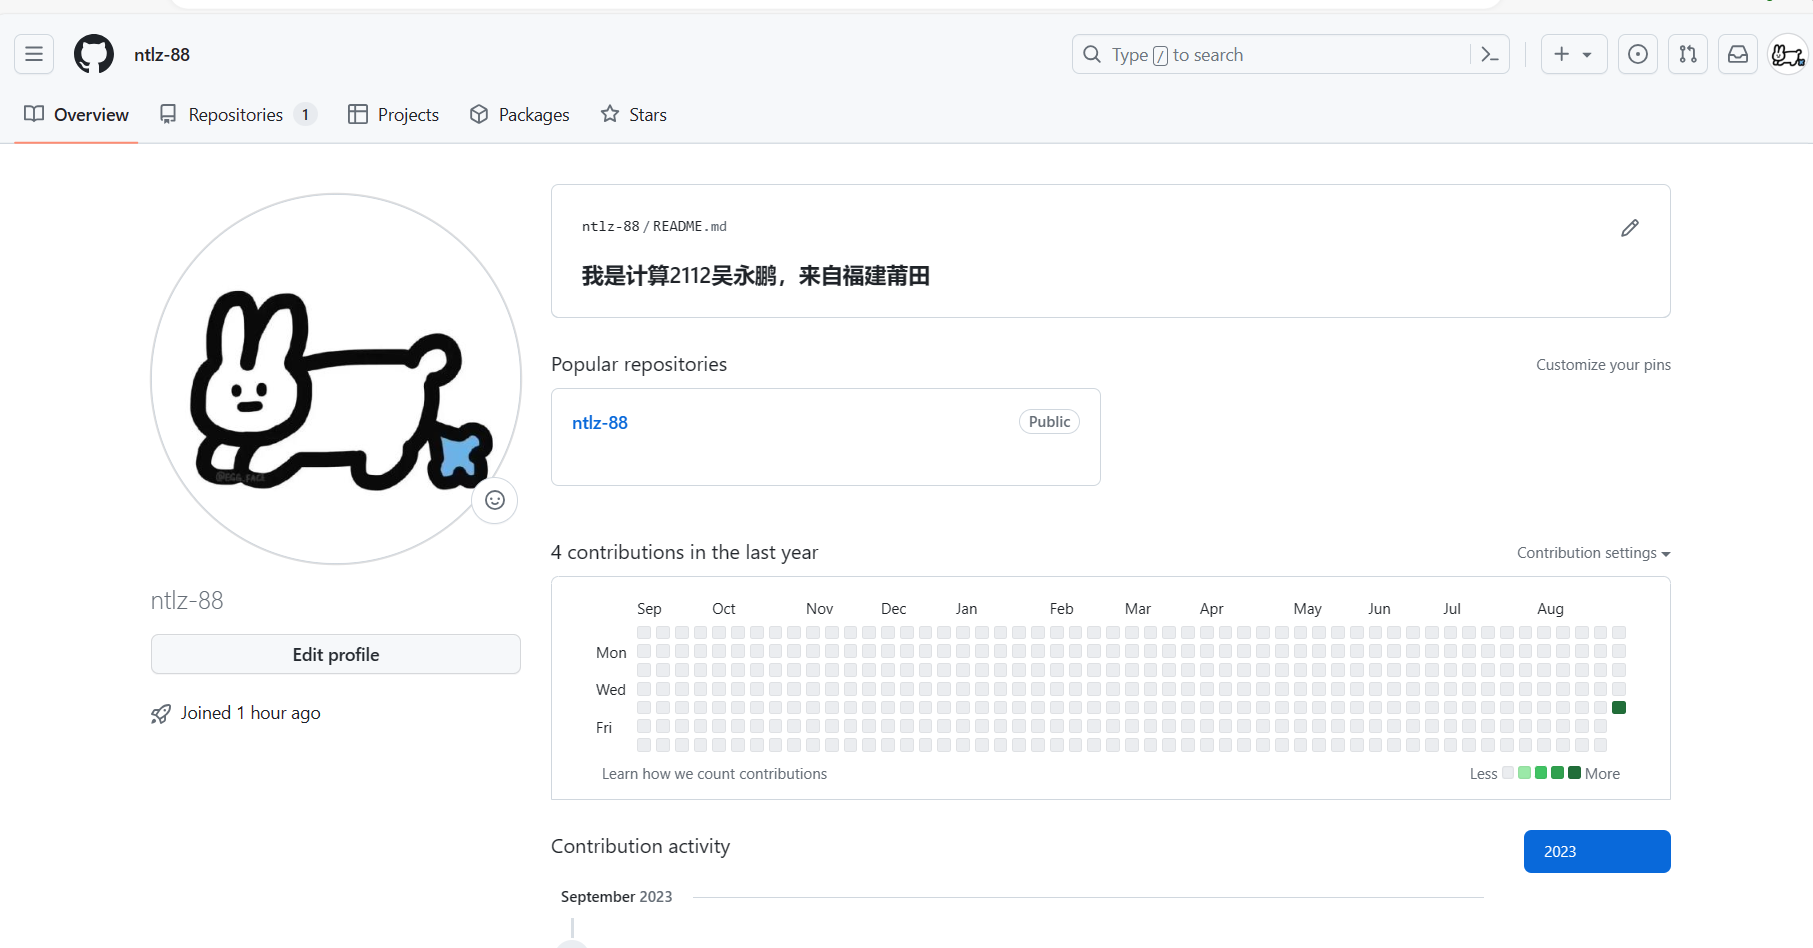Click the empty gray legend swatch
The width and height of the screenshot is (1813, 948).
[1508, 773]
